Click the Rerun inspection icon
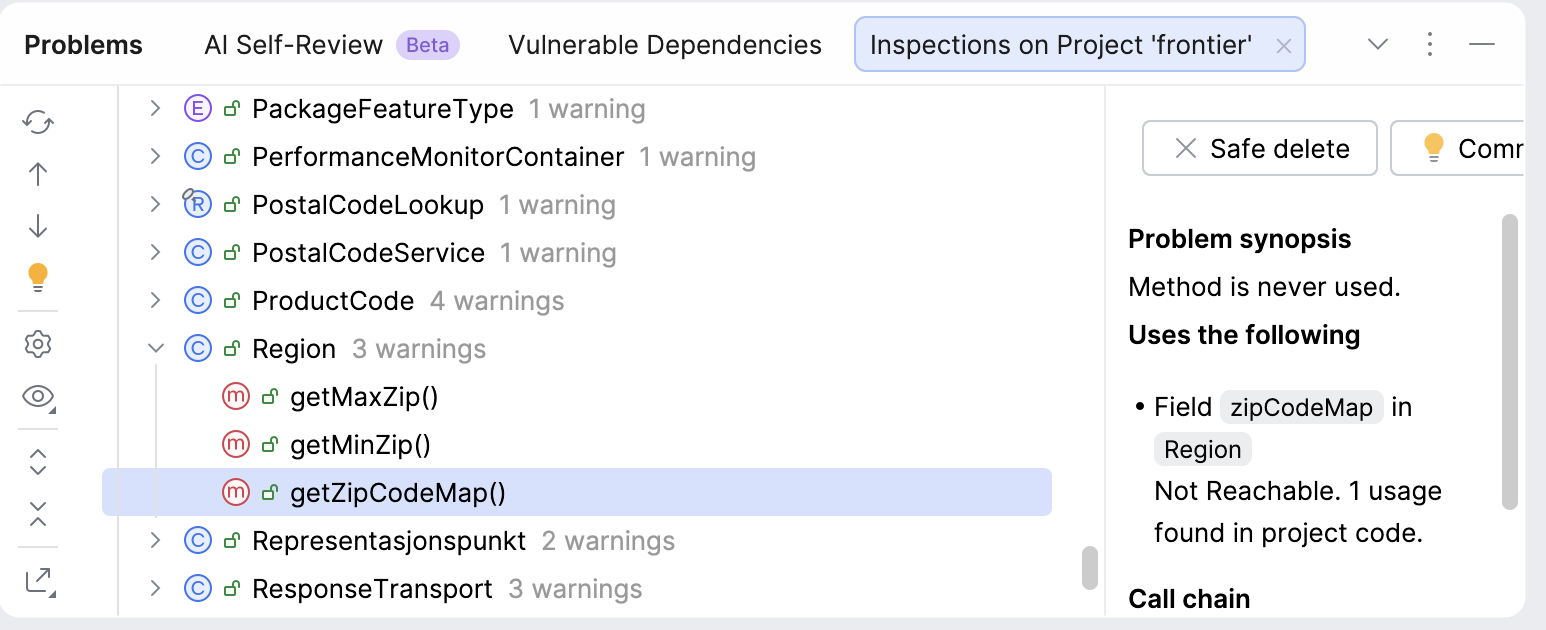Viewport: 1546px width, 630px height. 38,122
